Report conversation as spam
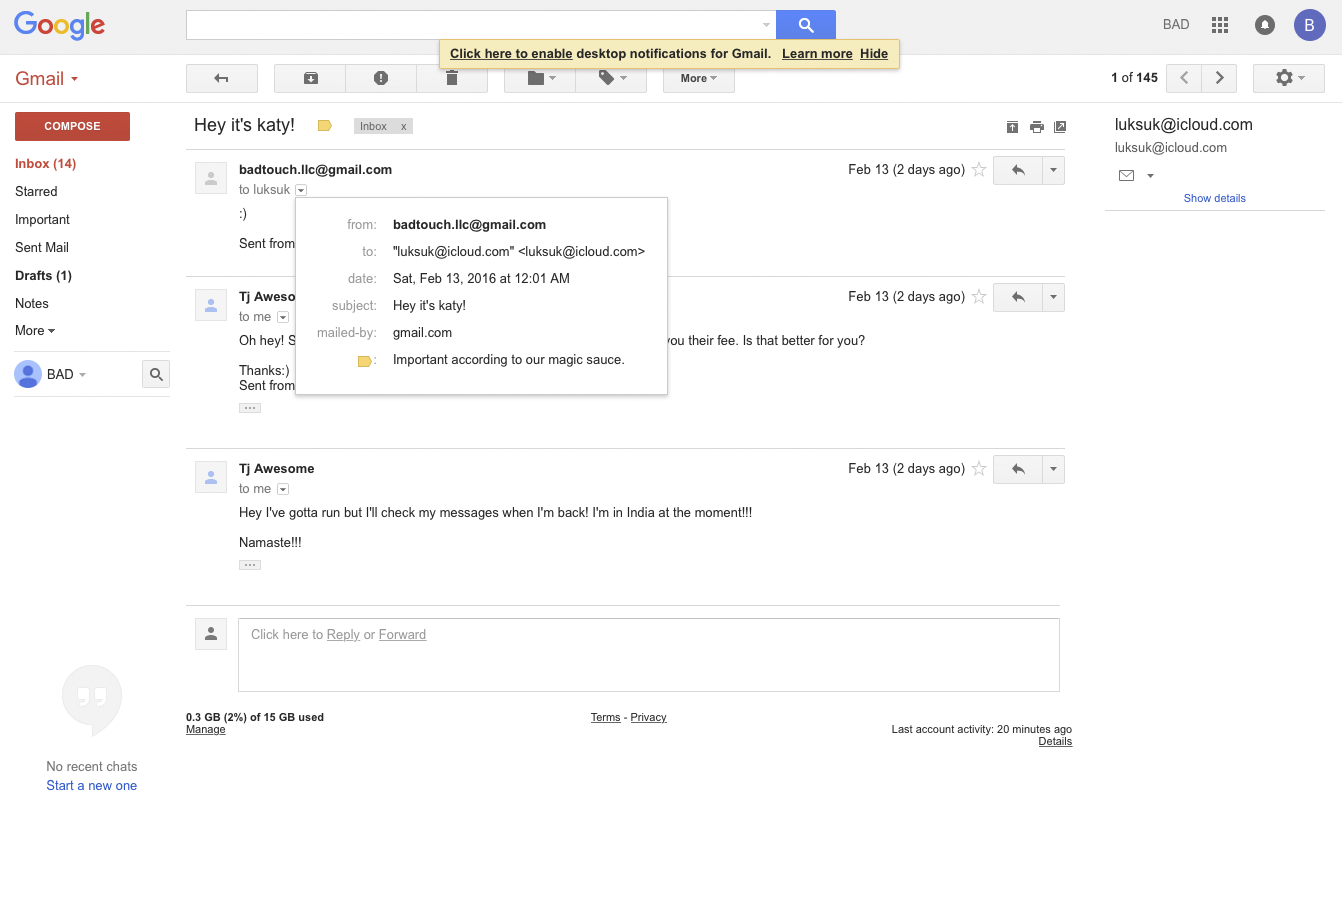Screen dimensions: 1342x897 [x=381, y=78]
